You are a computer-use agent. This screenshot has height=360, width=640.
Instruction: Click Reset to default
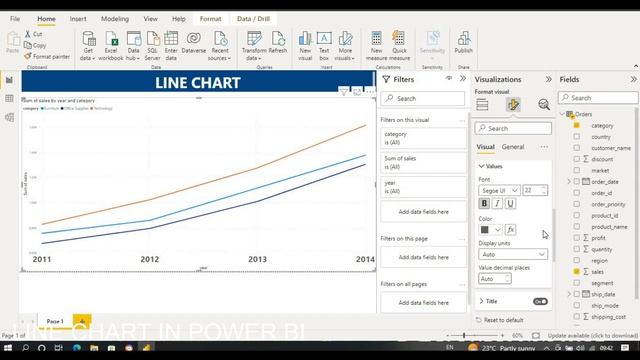[500, 320]
